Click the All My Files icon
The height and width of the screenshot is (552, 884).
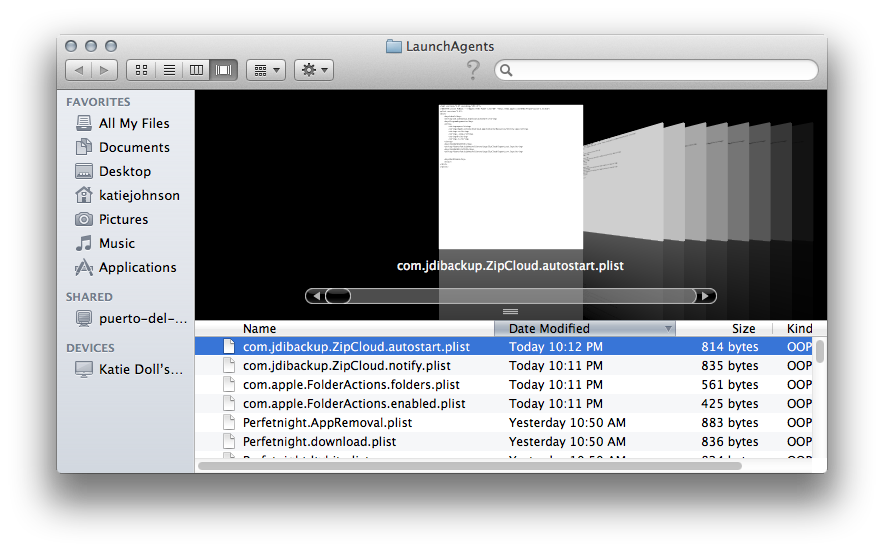[x=84, y=123]
